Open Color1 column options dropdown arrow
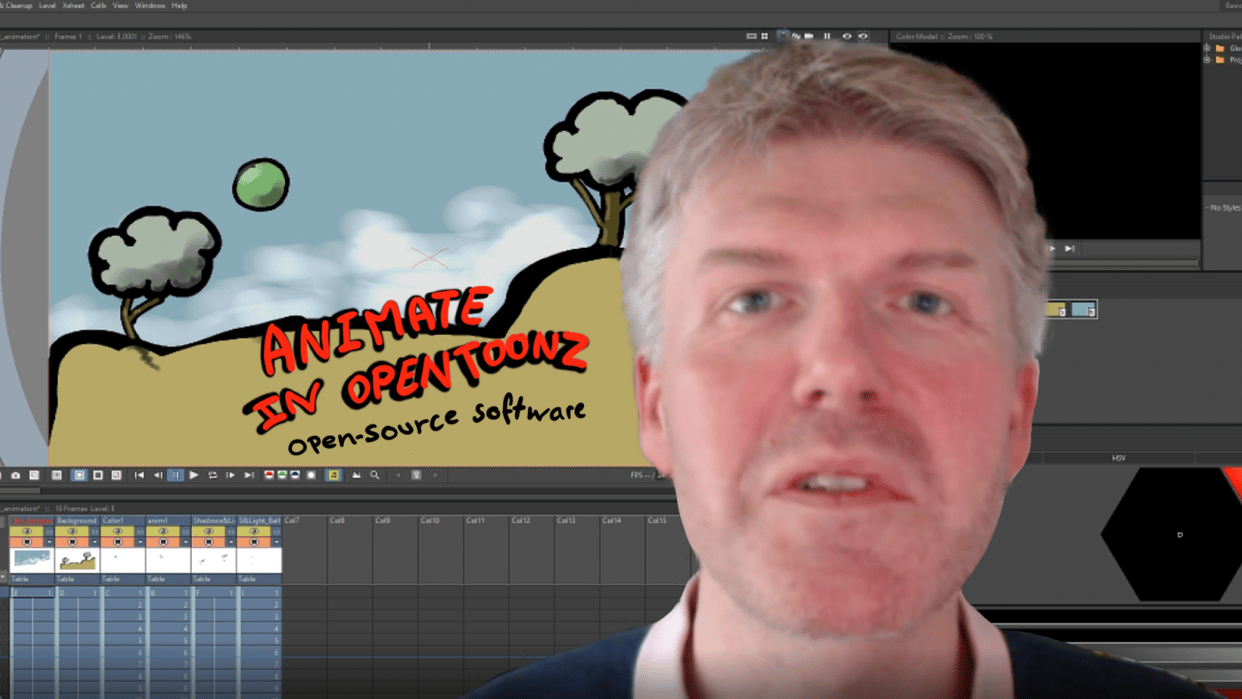 pyautogui.click(x=140, y=542)
